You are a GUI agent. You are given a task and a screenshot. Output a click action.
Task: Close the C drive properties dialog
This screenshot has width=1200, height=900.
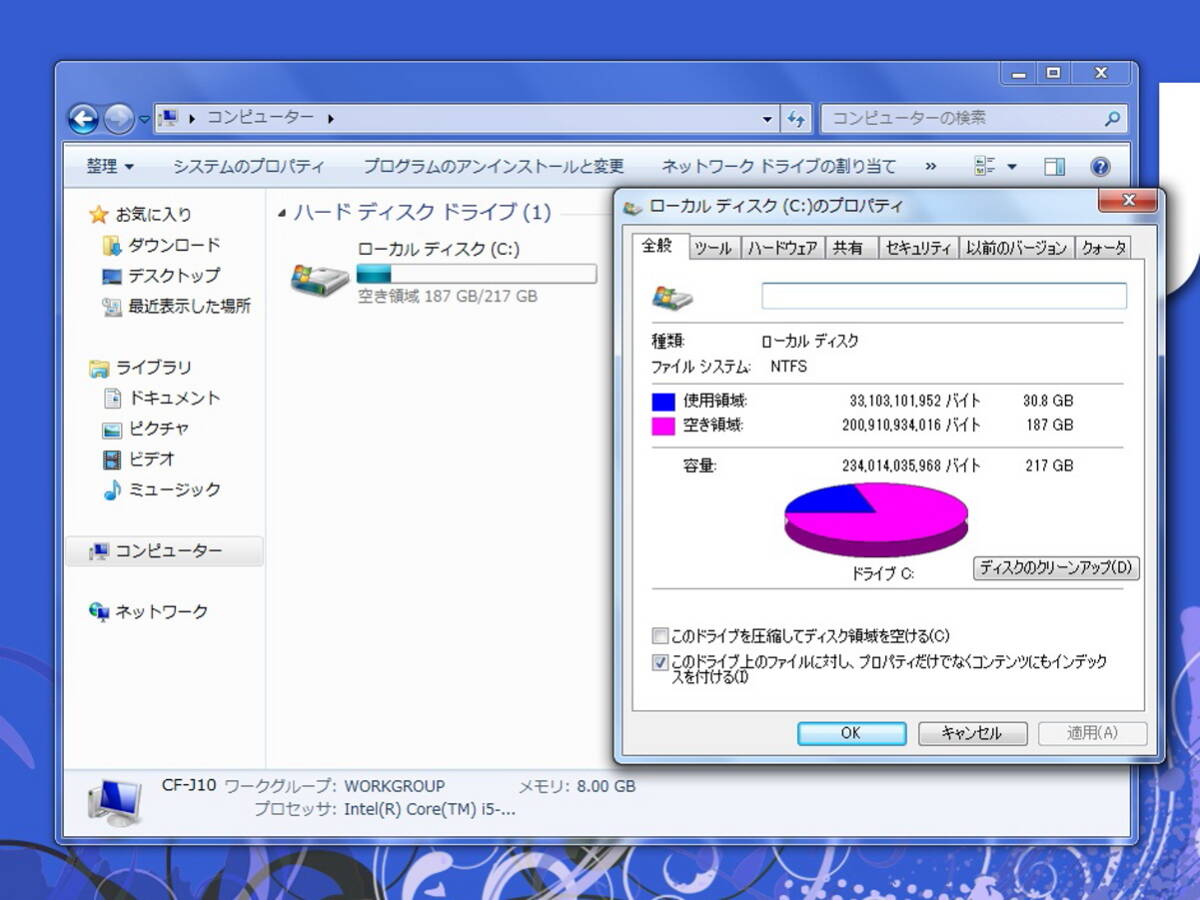point(1129,201)
